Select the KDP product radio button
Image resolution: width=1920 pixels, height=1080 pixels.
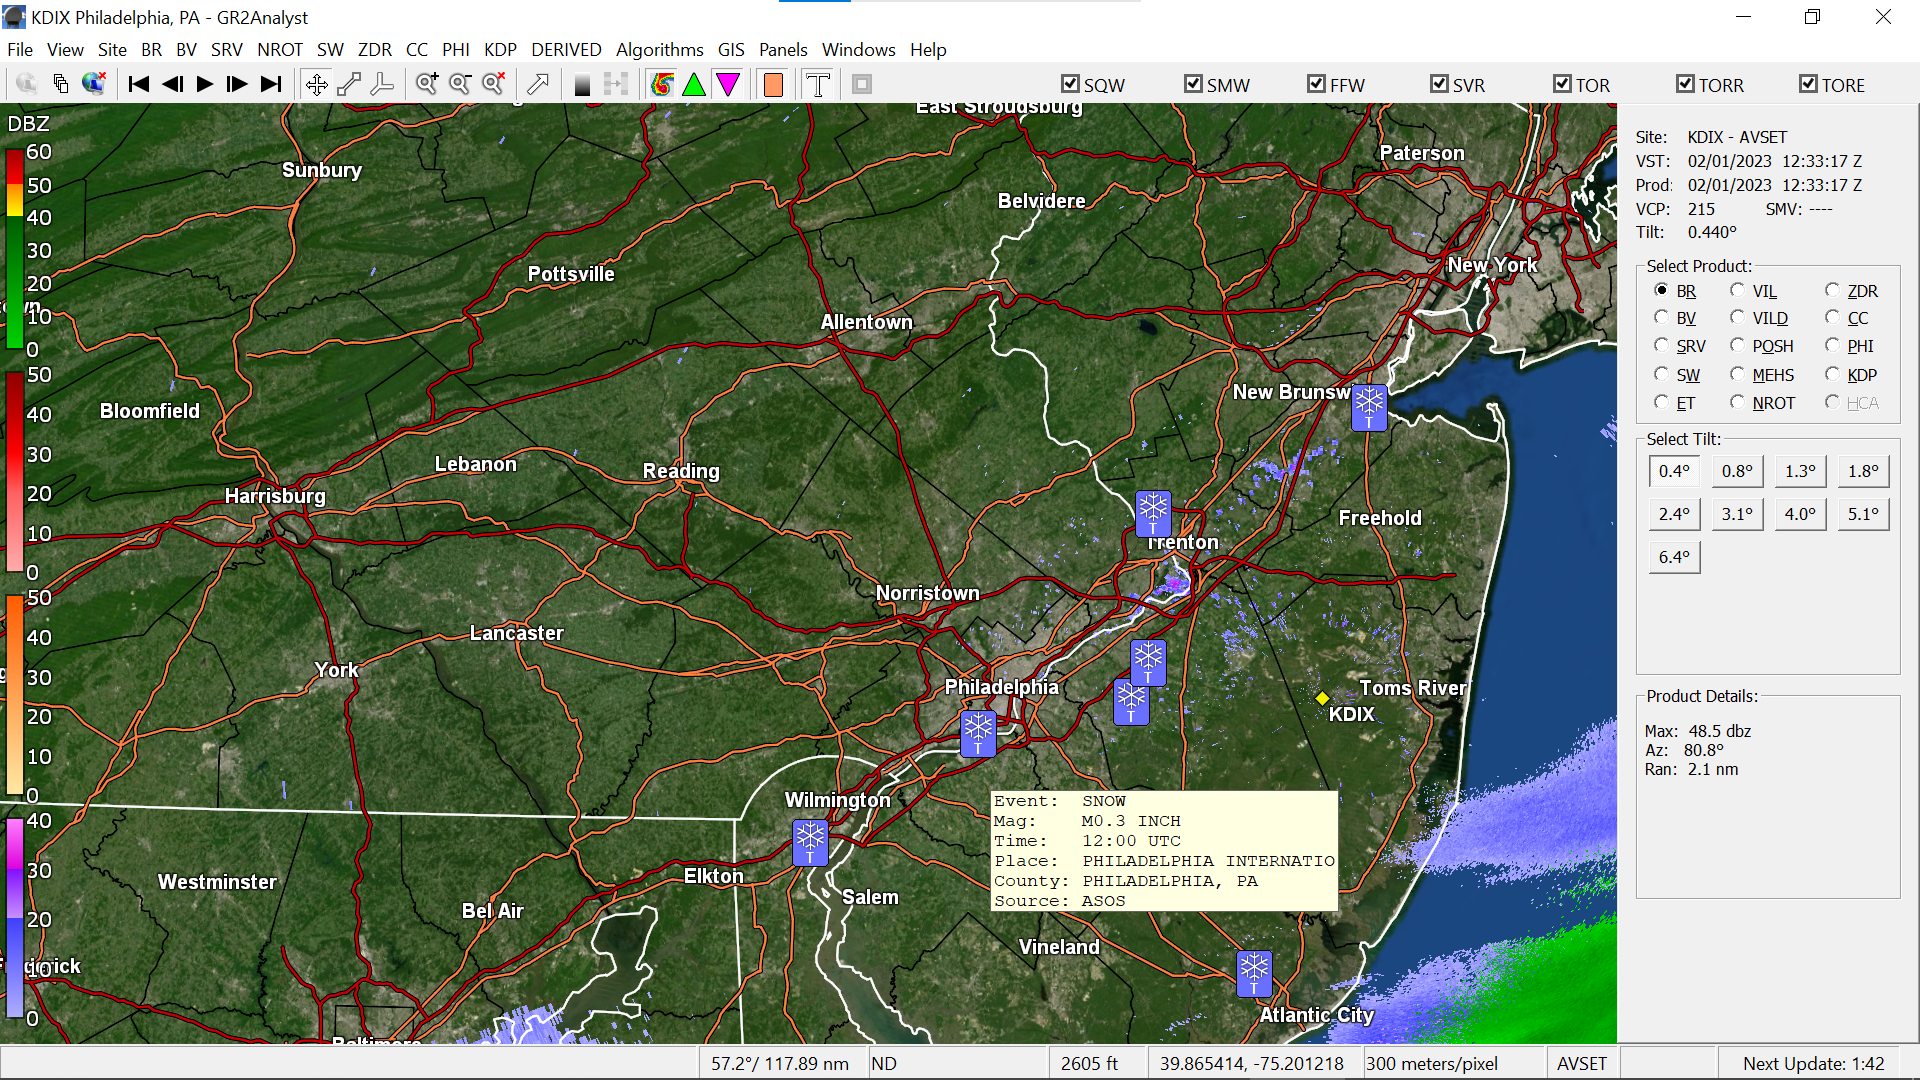[1832, 374]
